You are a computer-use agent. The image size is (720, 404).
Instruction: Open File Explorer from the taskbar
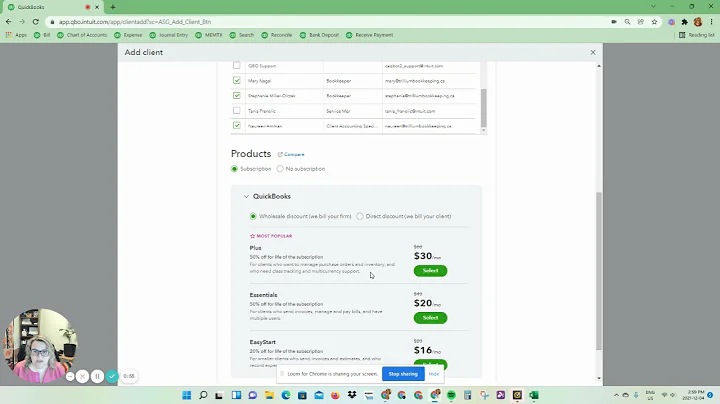269,395
